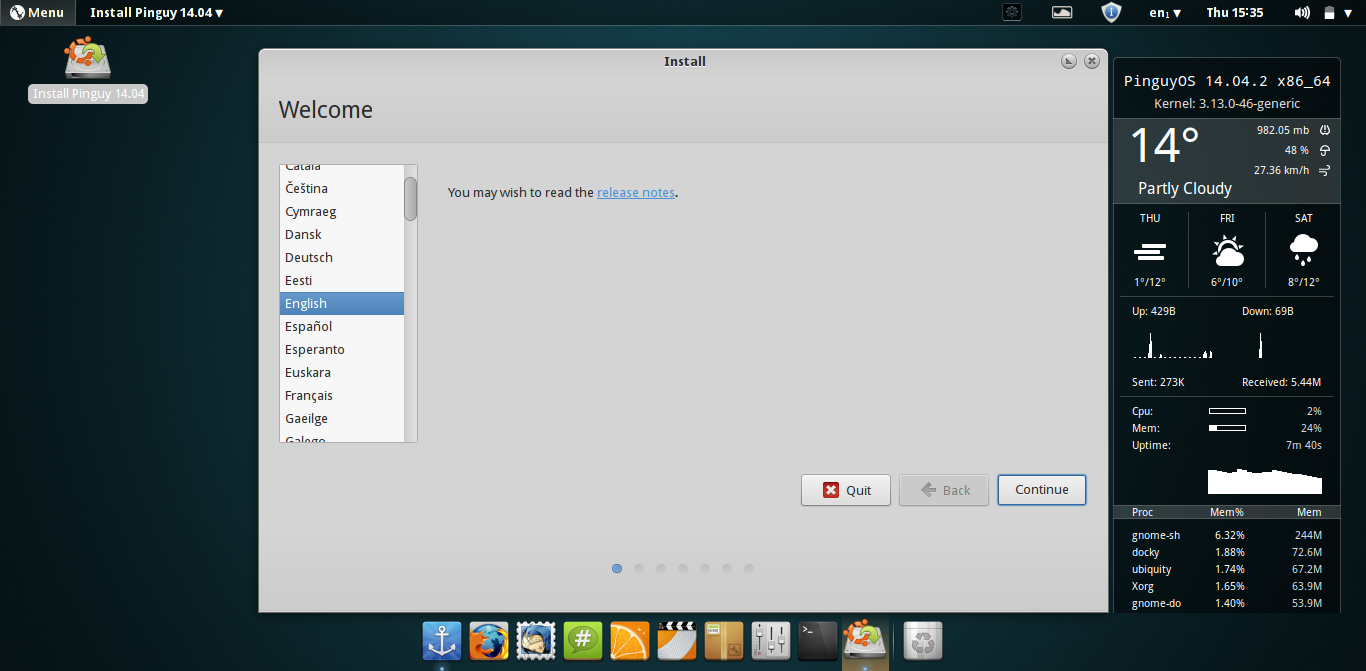Click the battery indicator in top panel
This screenshot has width=1366, height=671.
coord(1329,13)
